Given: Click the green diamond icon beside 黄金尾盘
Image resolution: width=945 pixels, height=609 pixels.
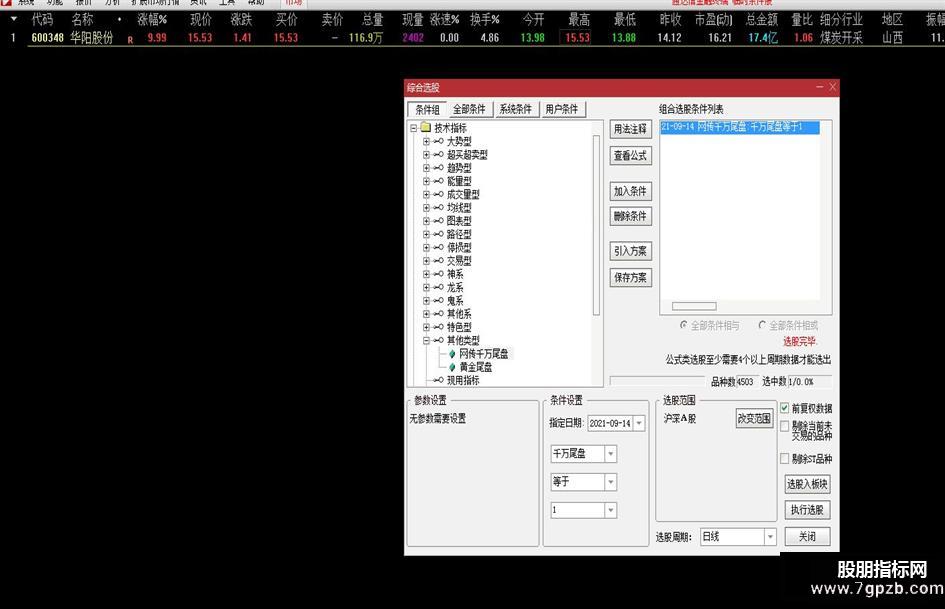Looking at the screenshot, I should click(x=452, y=367).
